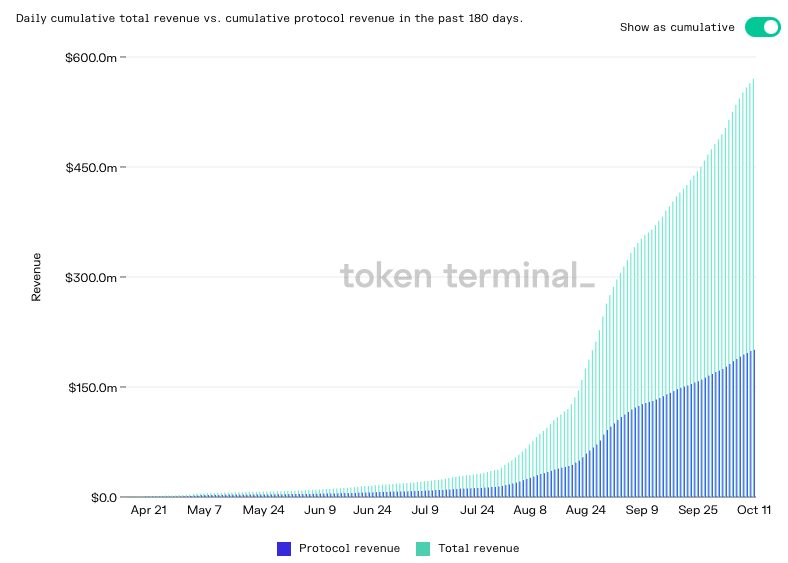
Task: Click the blue Protocol revenue legend swatch
Action: [284, 548]
